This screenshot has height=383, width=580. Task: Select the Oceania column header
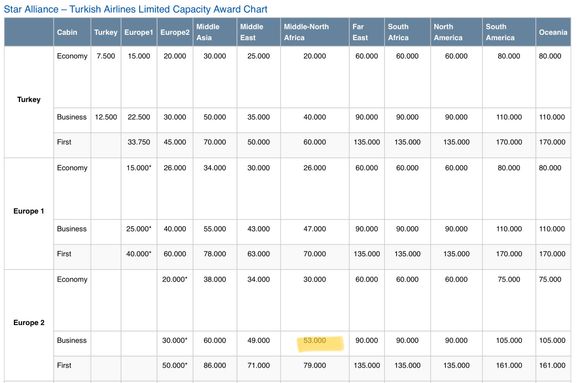tap(553, 32)
